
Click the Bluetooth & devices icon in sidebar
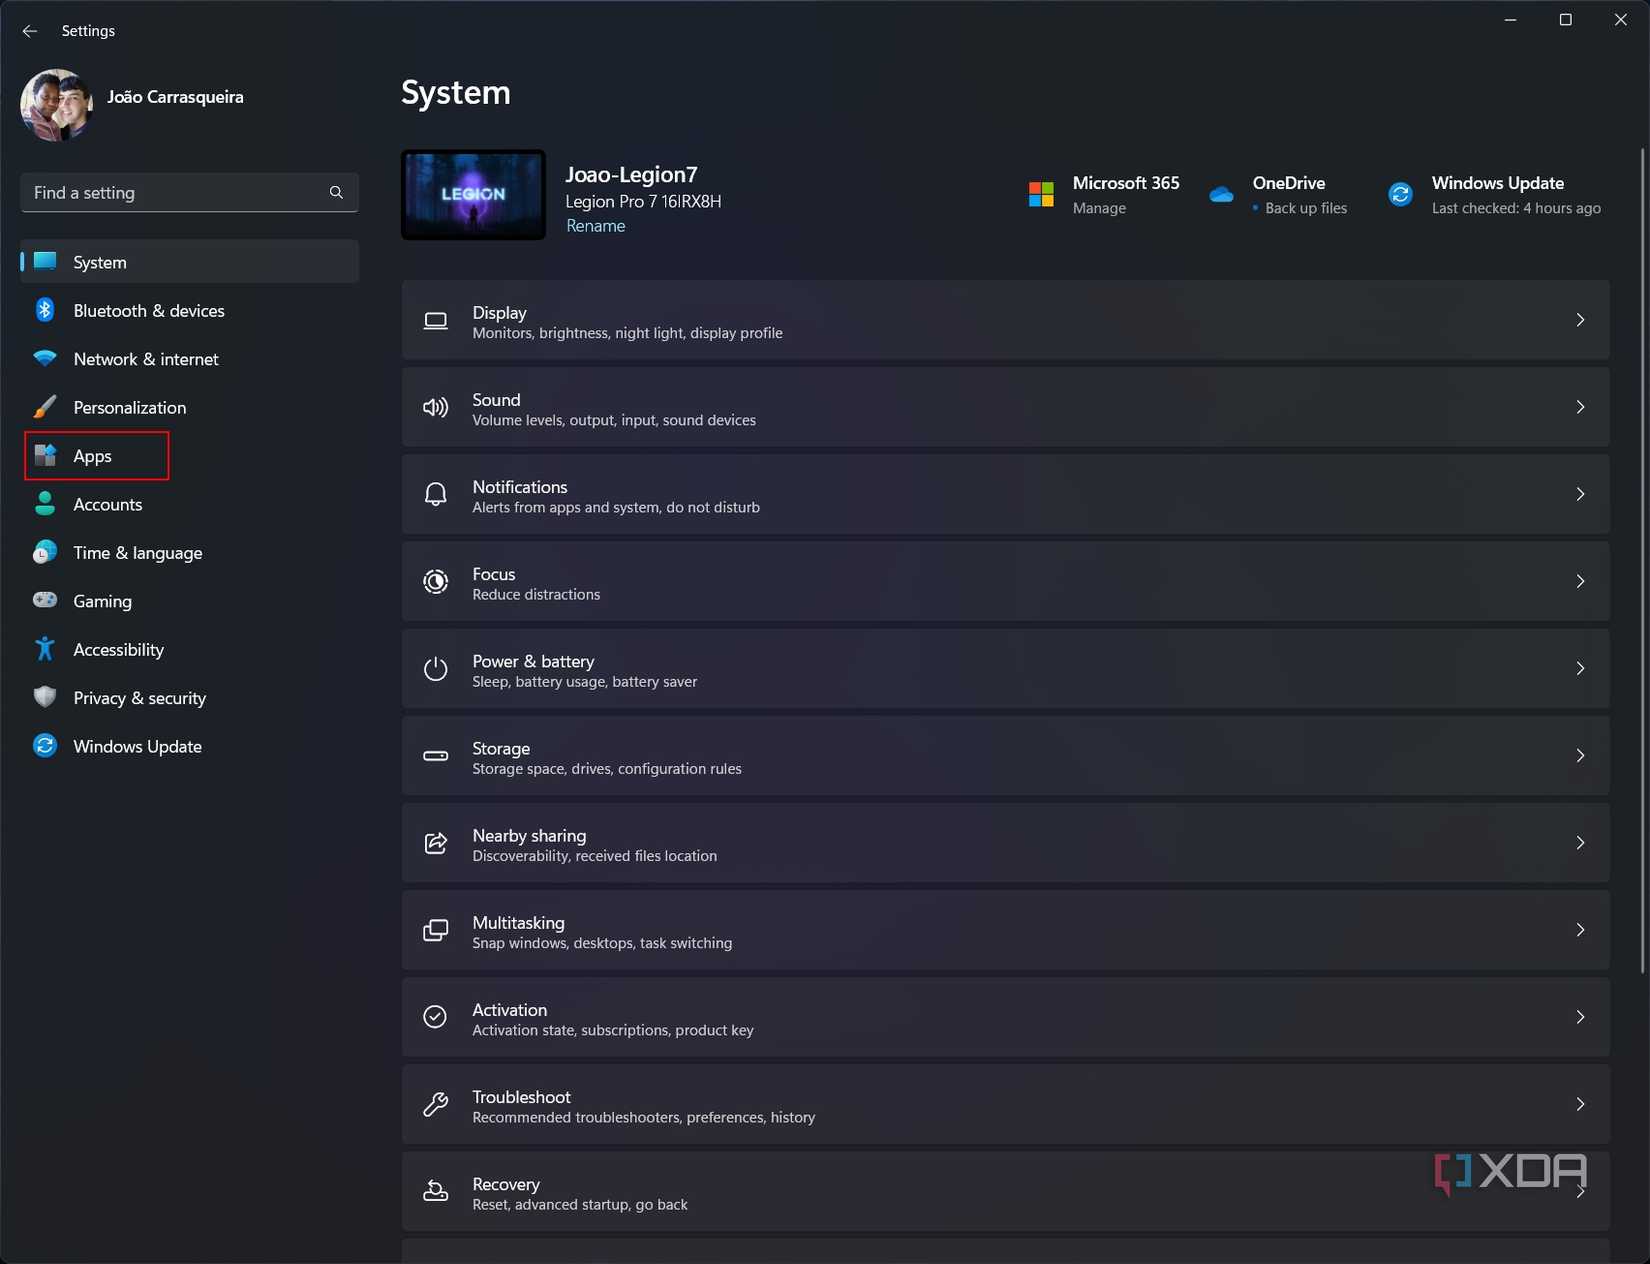[x=45, y=310]
